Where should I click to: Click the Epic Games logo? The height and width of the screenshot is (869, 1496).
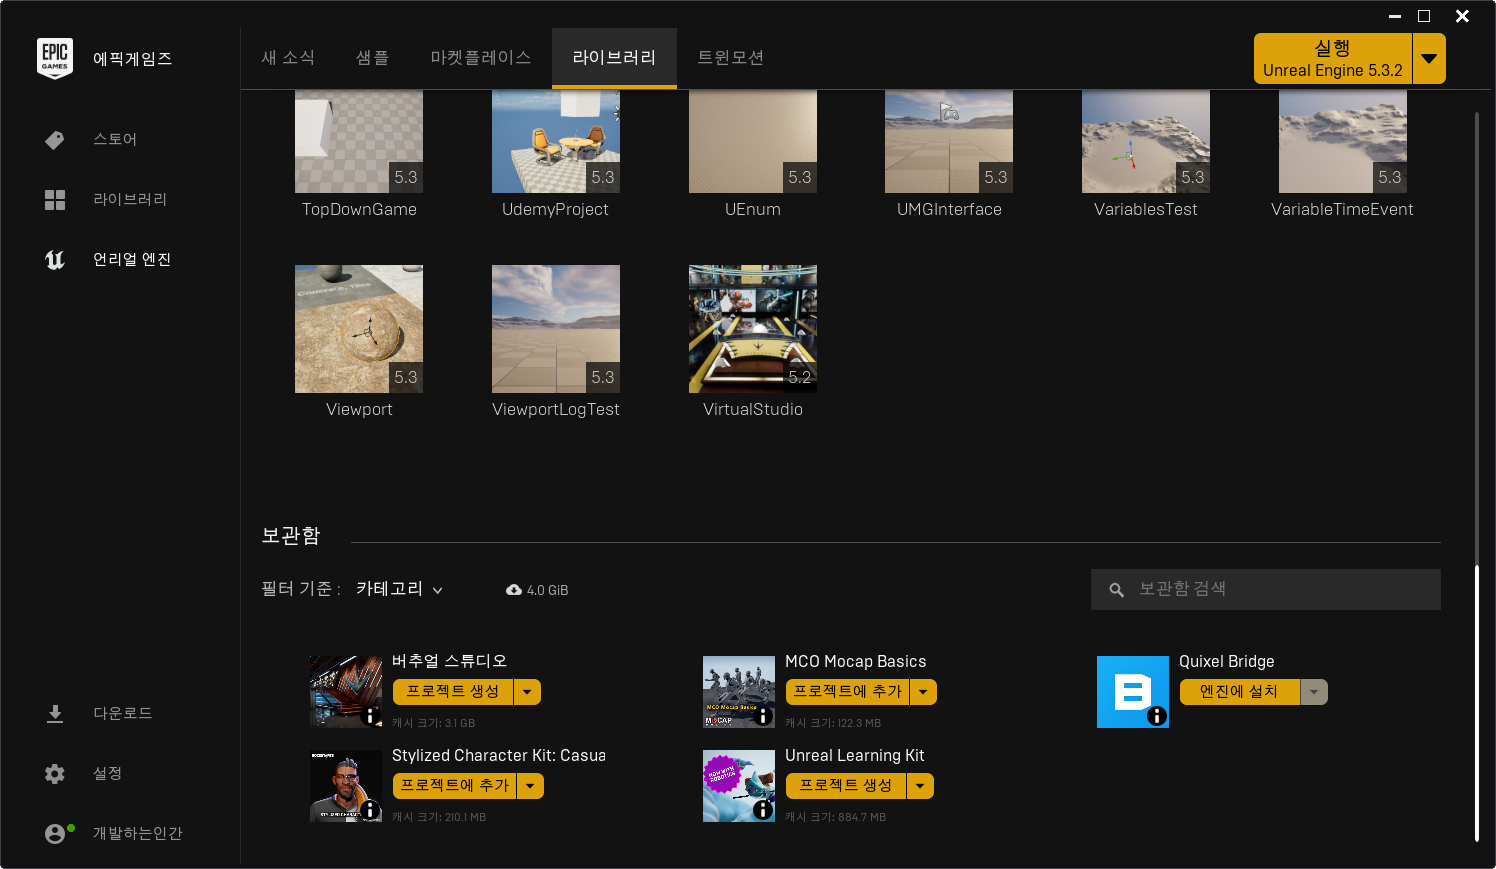coord(55,58)
